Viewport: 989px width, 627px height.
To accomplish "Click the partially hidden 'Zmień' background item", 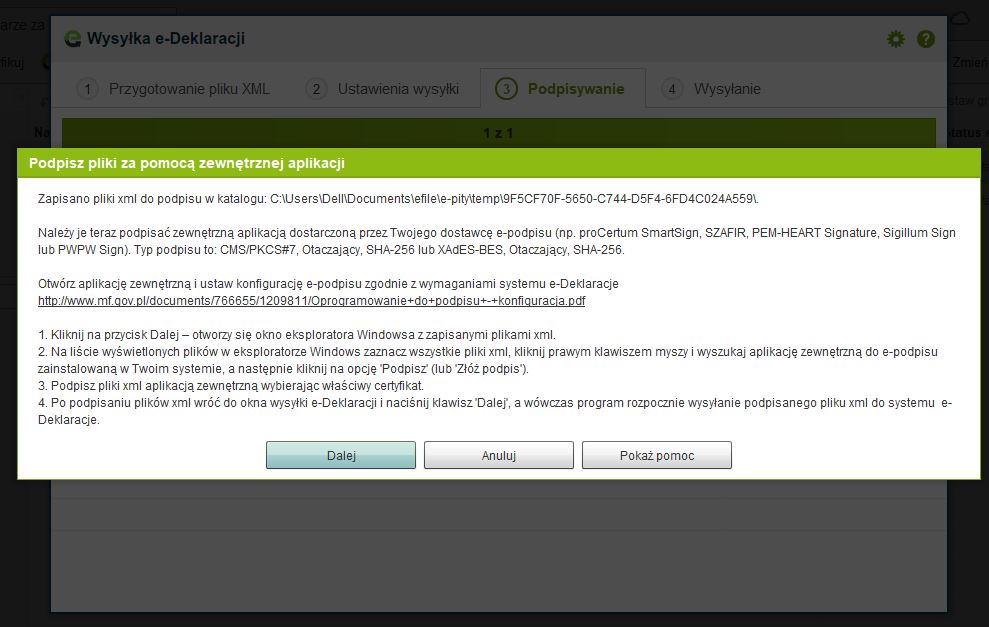I will [x=968, y=62].
